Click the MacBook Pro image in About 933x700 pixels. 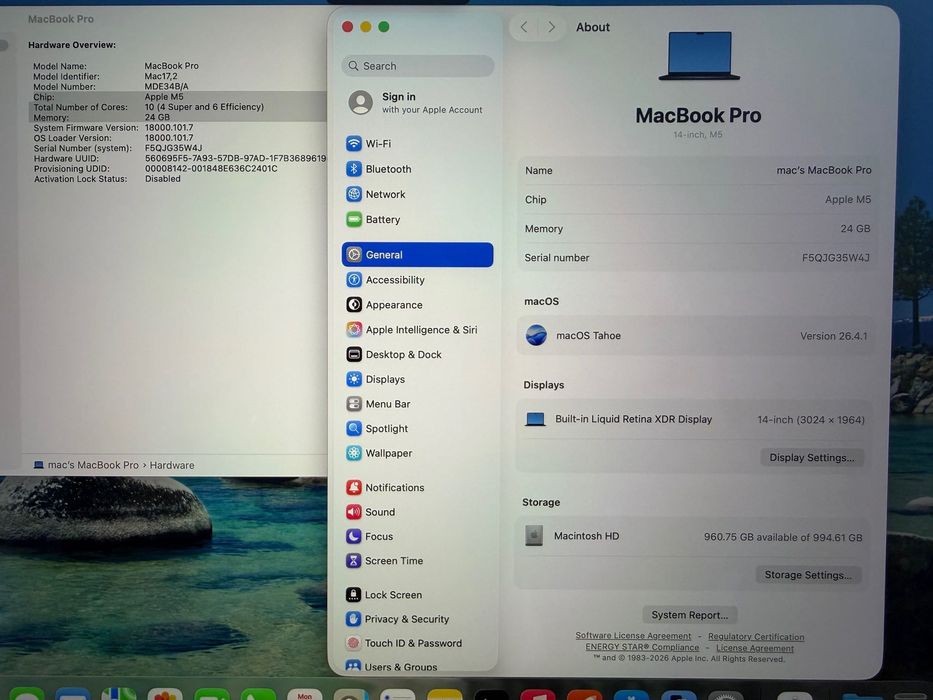[699, 56]
